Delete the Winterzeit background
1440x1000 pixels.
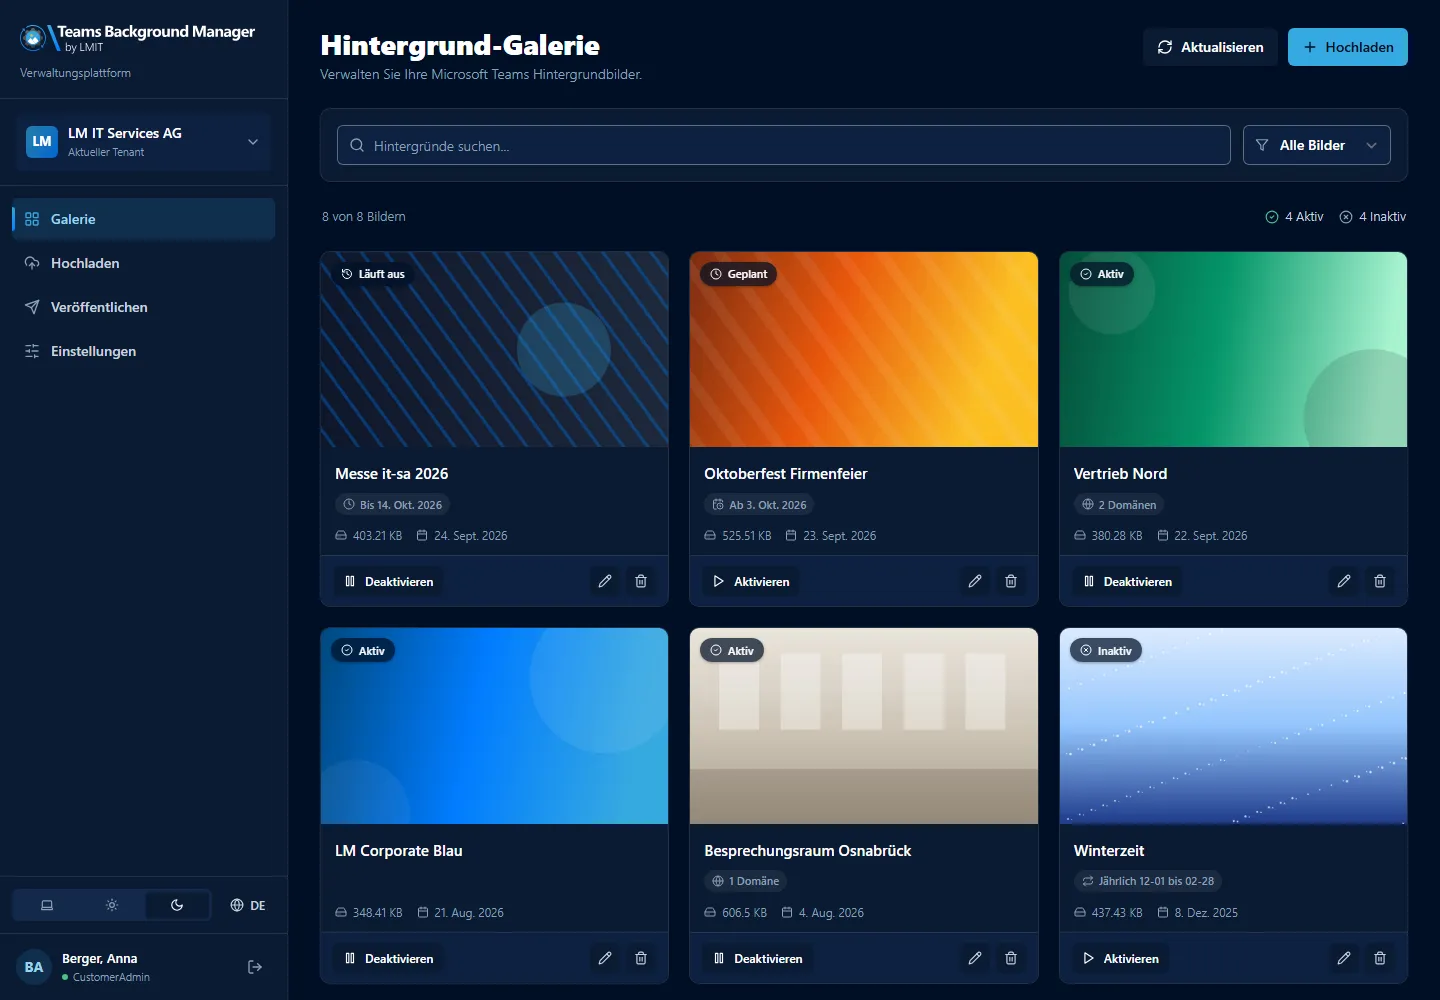tap(1380, 958)
